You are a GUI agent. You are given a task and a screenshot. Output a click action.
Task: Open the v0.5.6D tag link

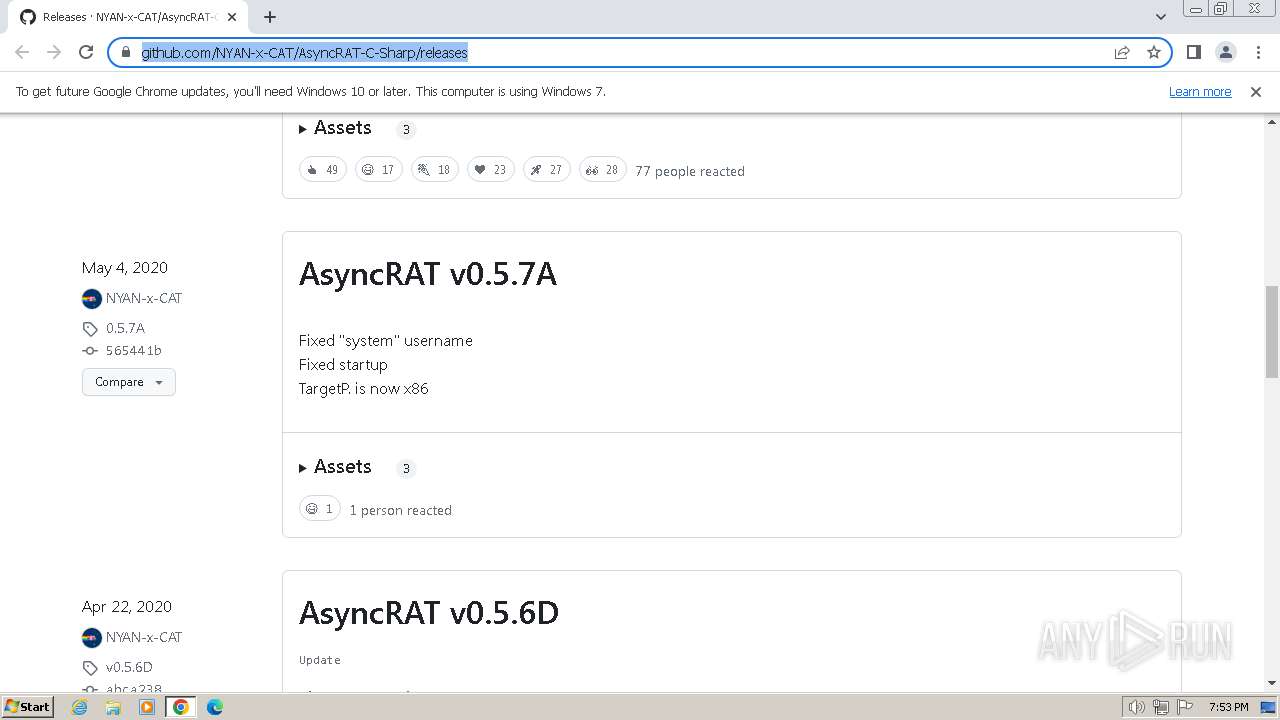pos(129,667)
